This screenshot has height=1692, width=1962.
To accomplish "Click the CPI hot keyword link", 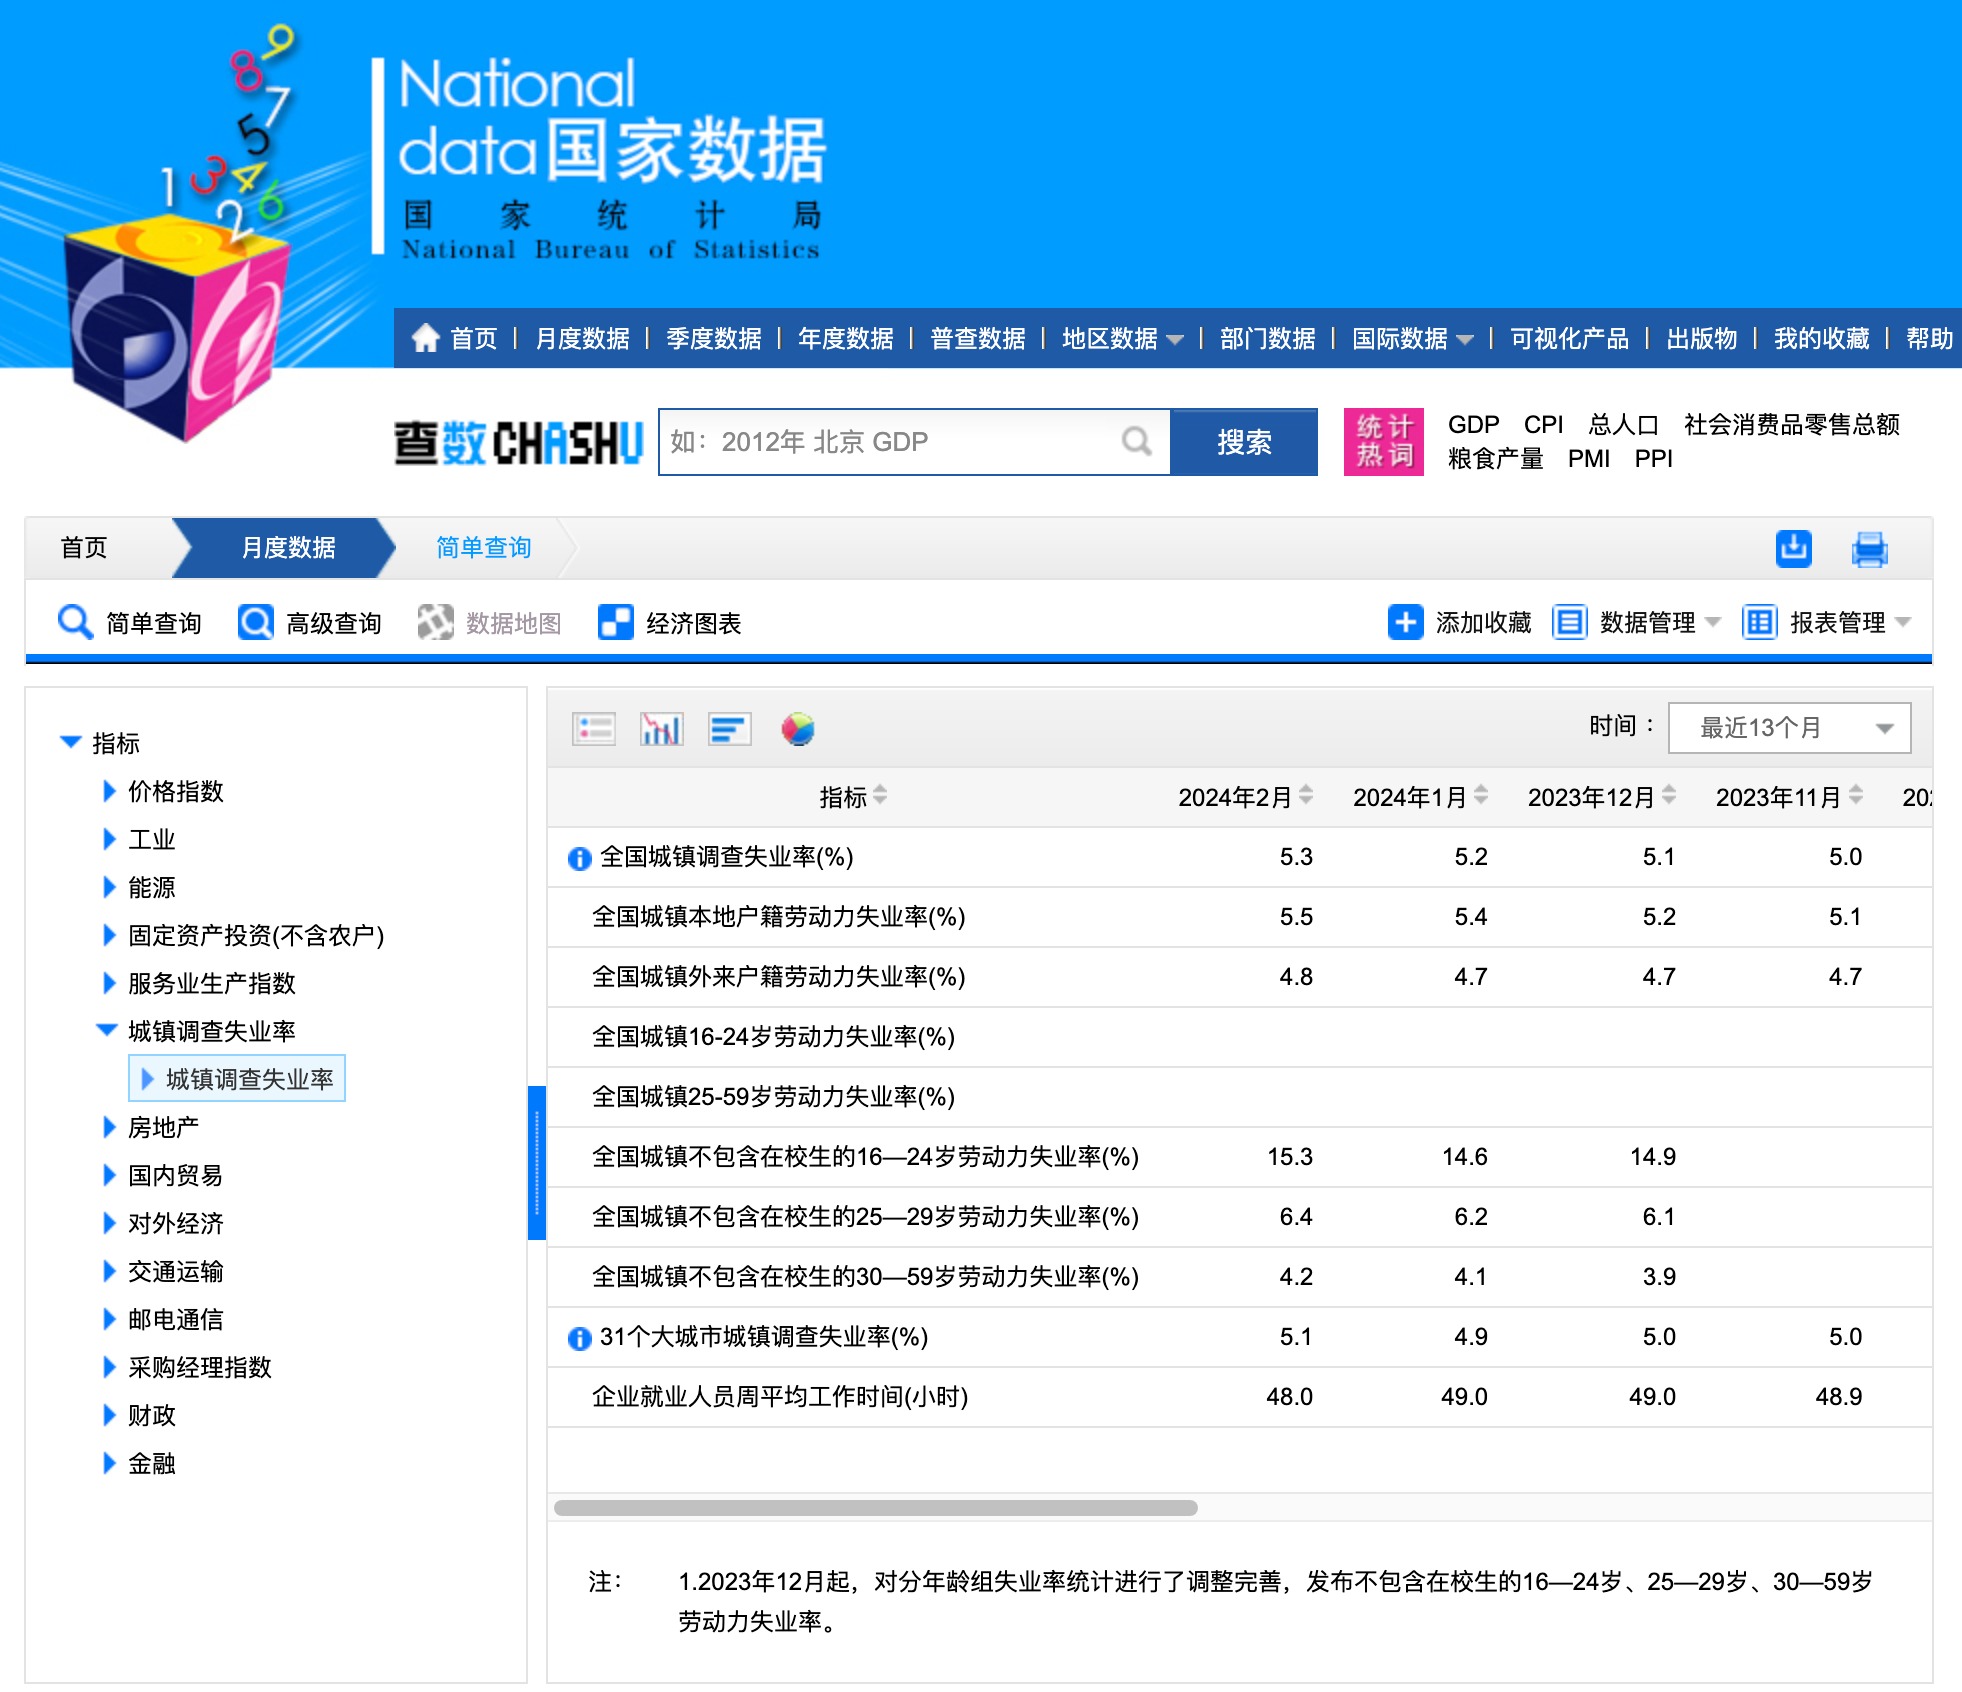I will (1542, 424).
